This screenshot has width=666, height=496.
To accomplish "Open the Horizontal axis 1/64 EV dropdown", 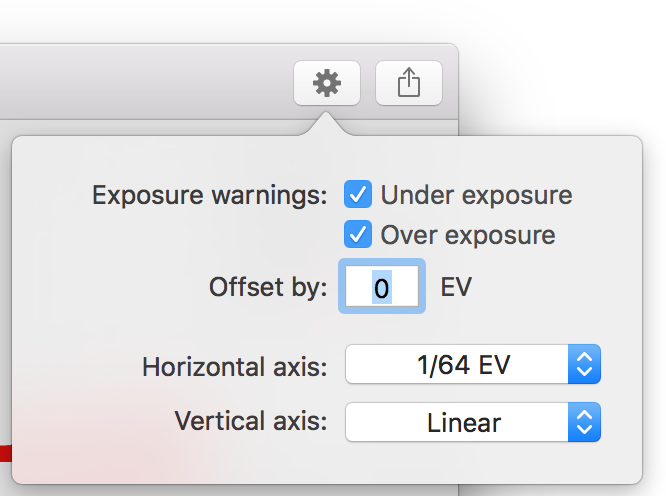I will (473, 364).
